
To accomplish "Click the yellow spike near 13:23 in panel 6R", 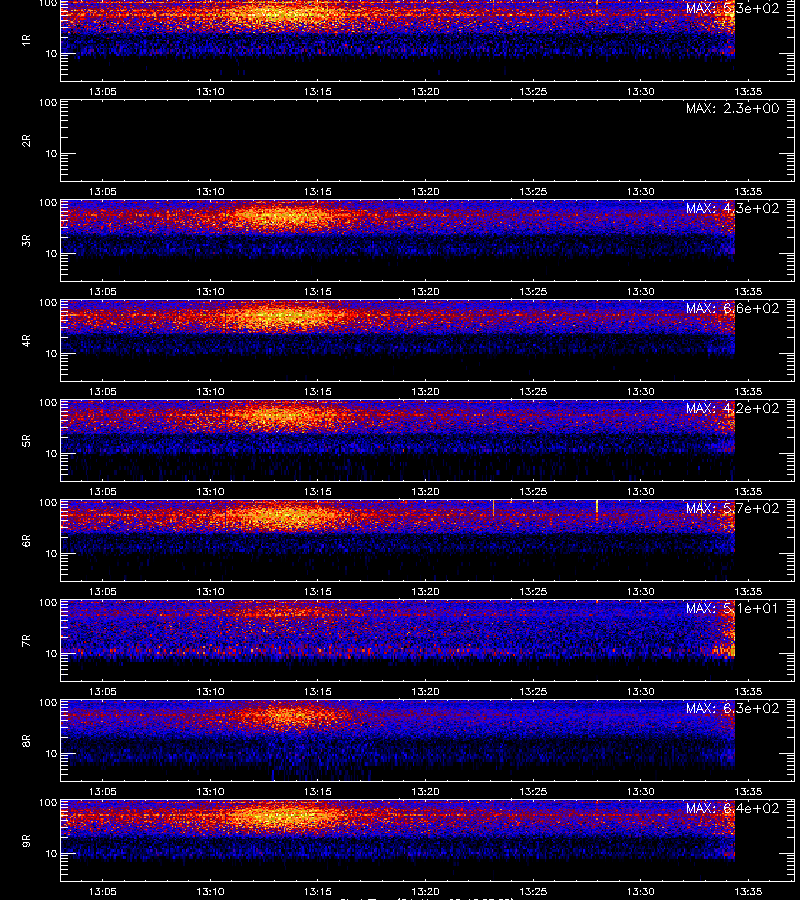I will (x=494, y=507).
